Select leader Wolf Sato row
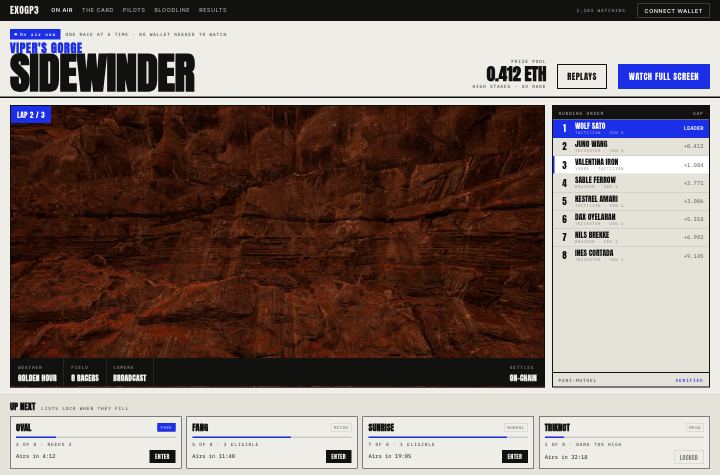This screenshot has height=475, width=720. tap(631, 129)
